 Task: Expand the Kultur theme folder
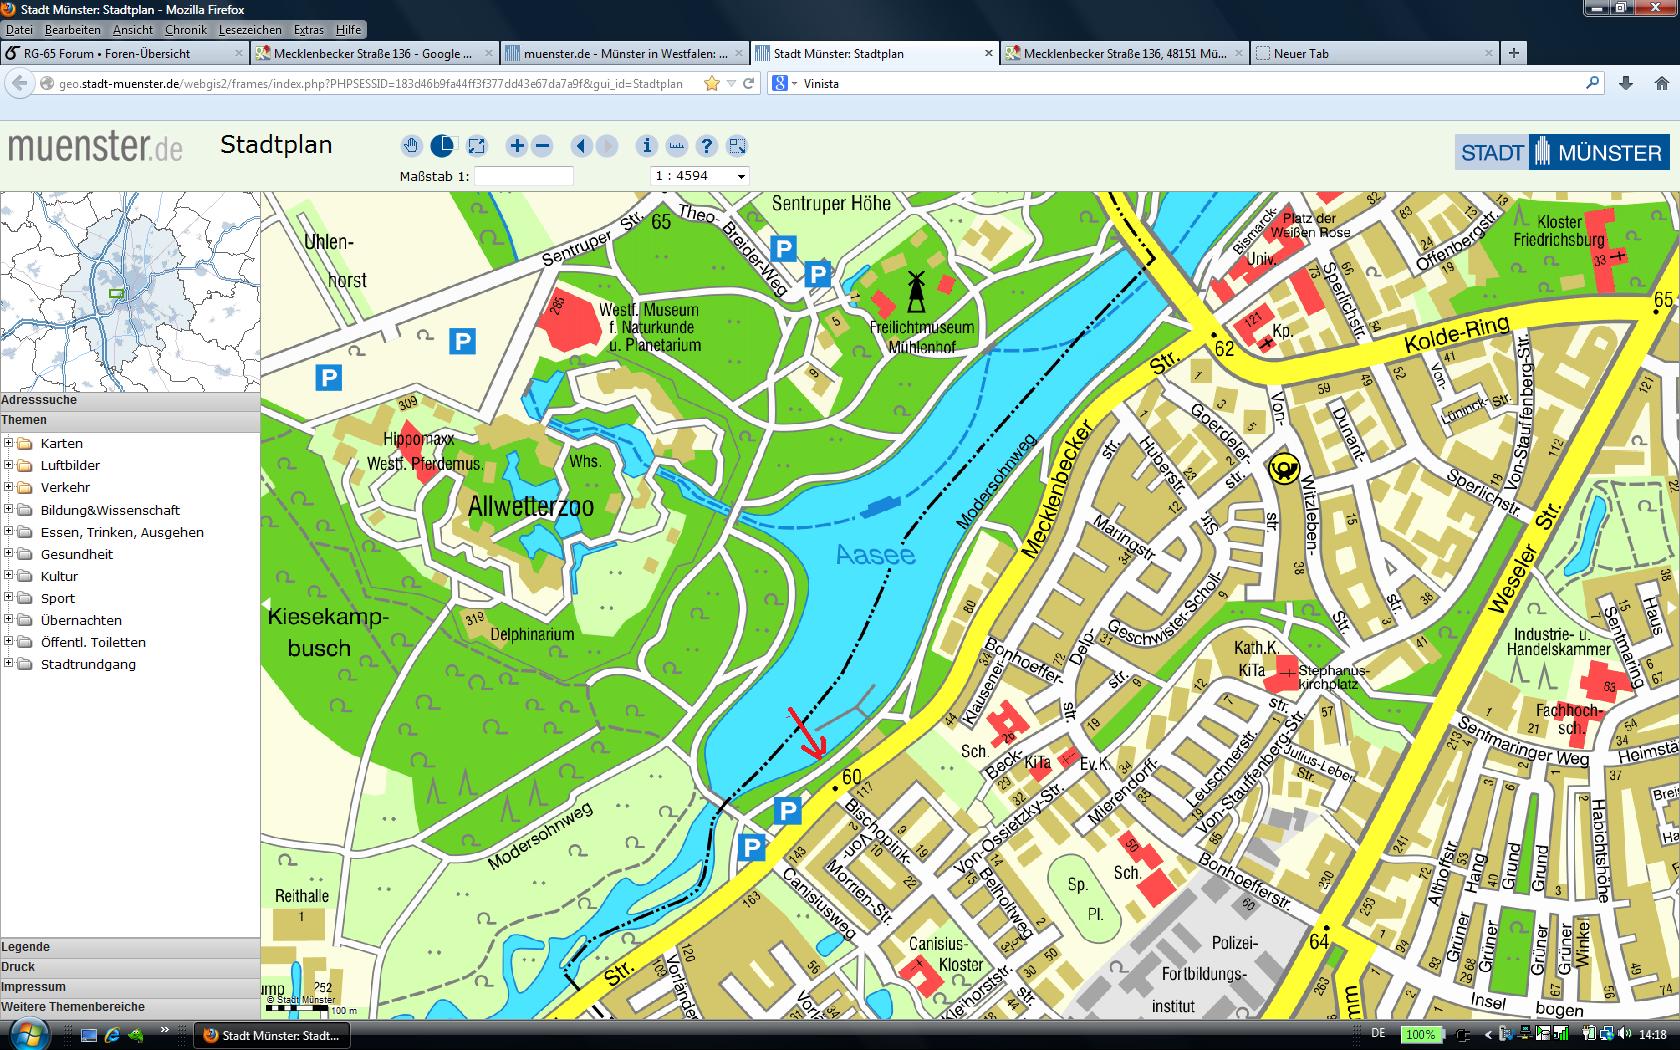tap(8, 576)
